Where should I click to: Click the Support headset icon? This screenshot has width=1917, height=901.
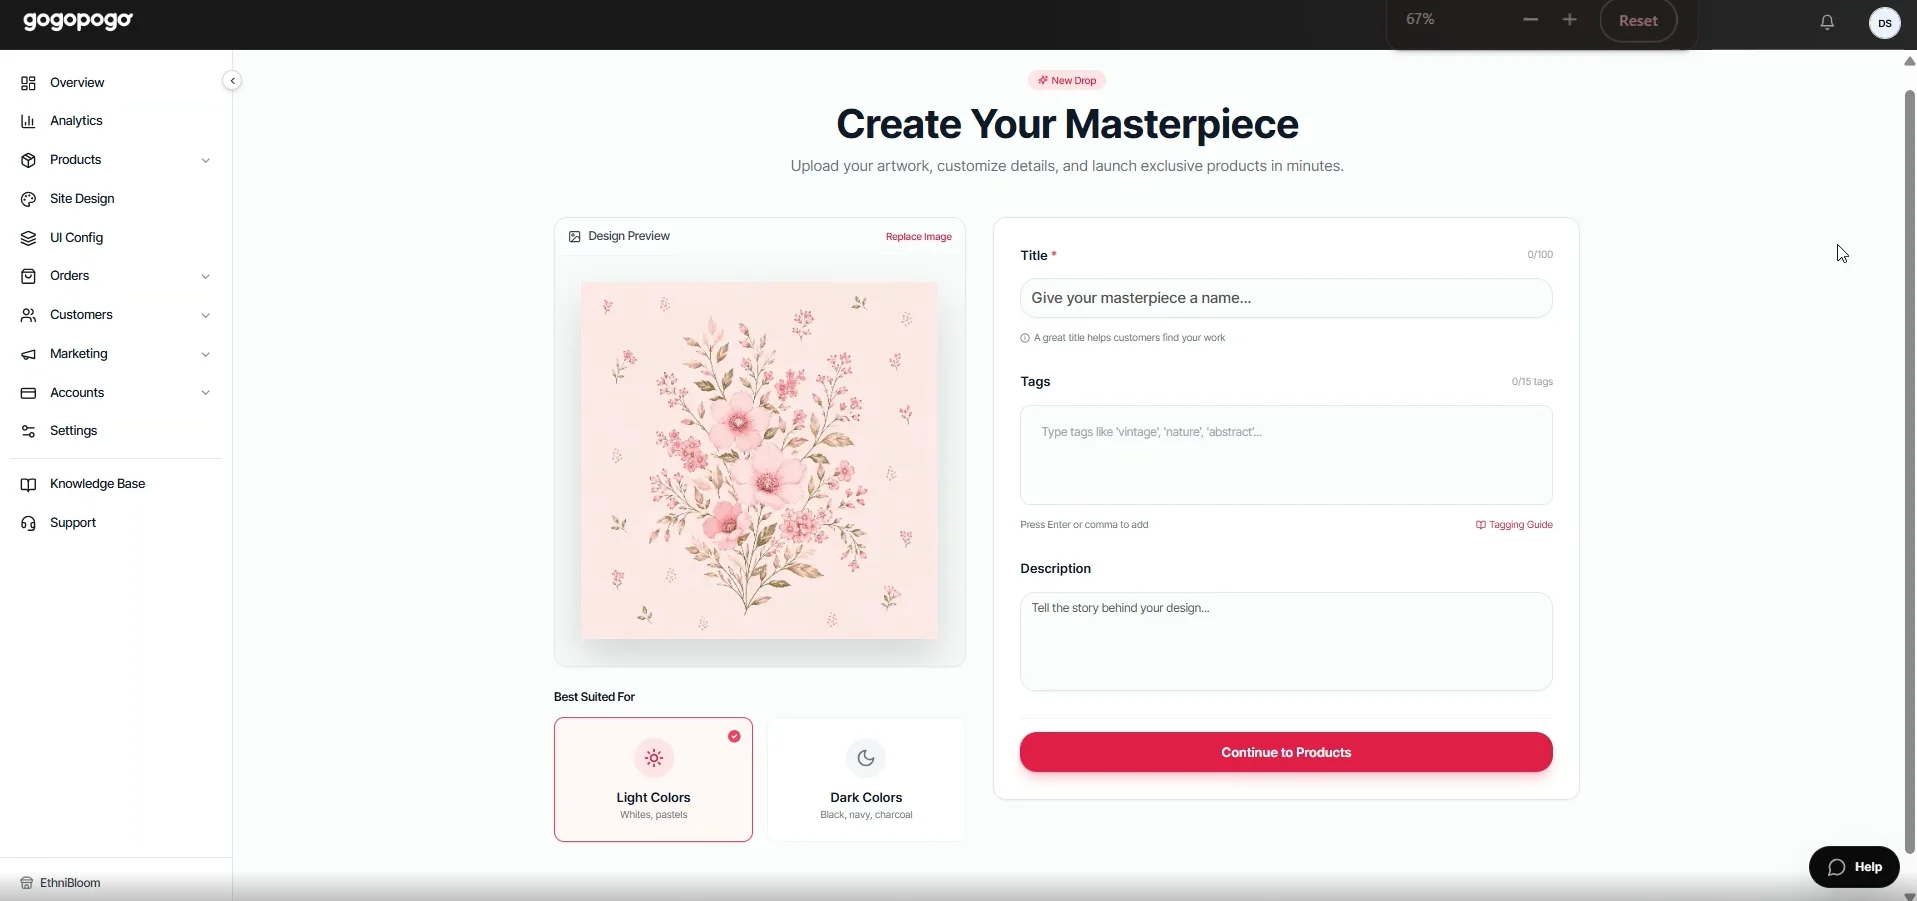click(x=28, y=523)
